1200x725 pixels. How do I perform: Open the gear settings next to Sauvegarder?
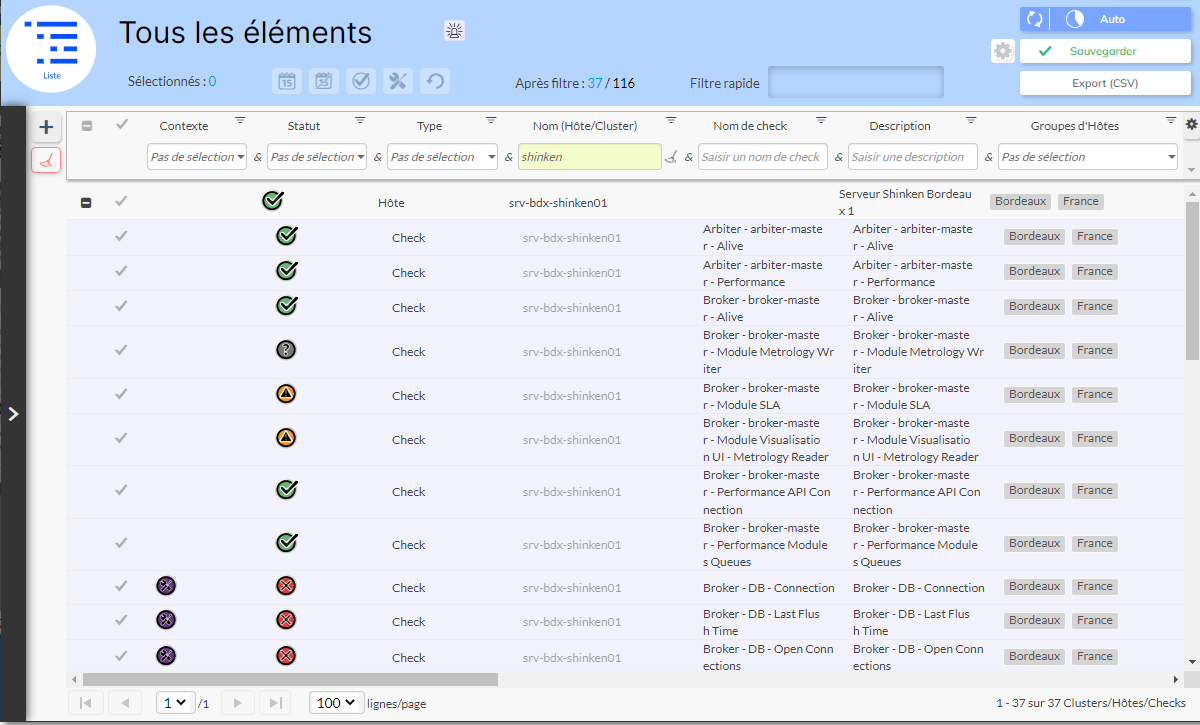[1003, 51]
